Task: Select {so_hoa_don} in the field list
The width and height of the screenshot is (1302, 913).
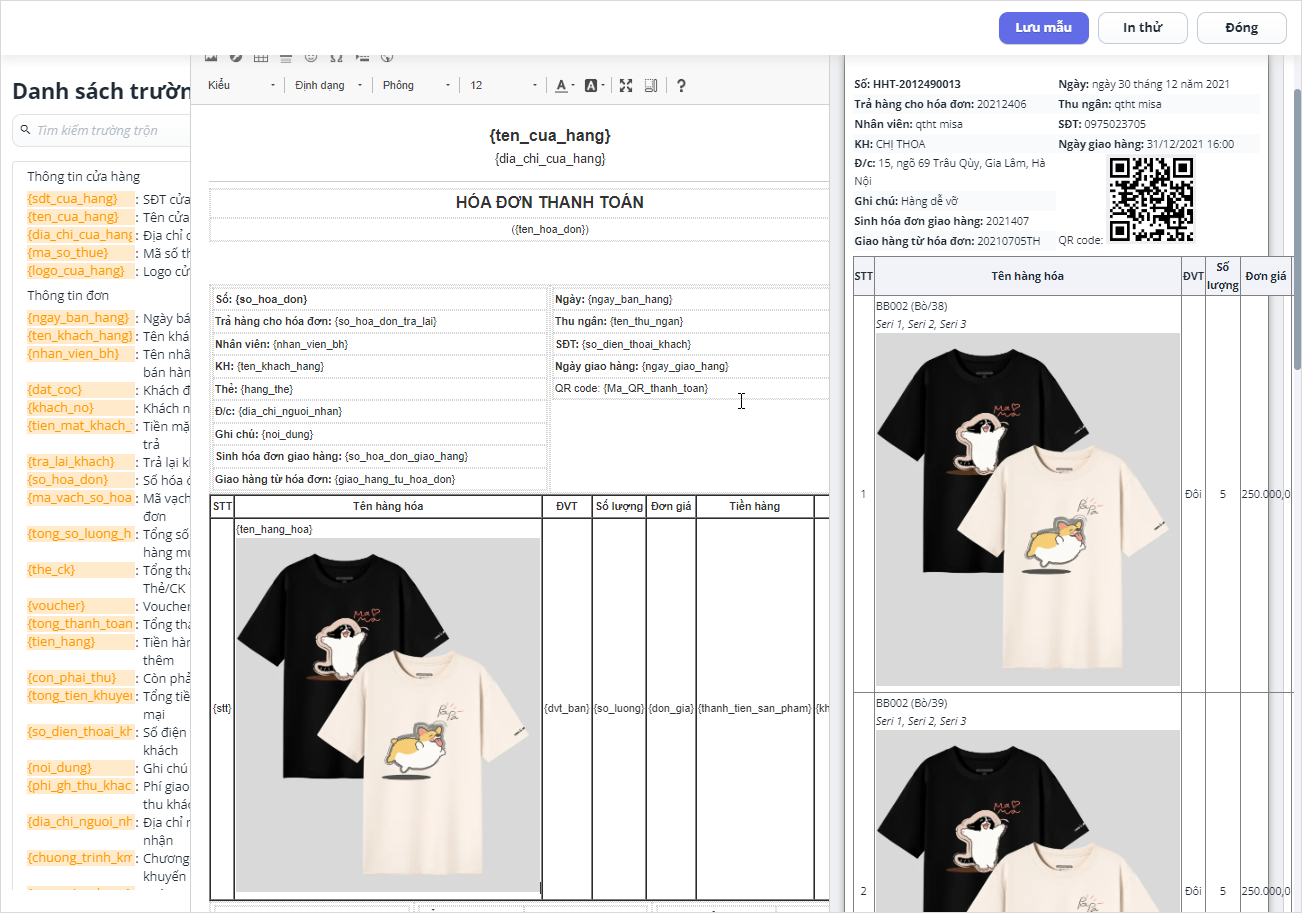Action: click(79, 480)
